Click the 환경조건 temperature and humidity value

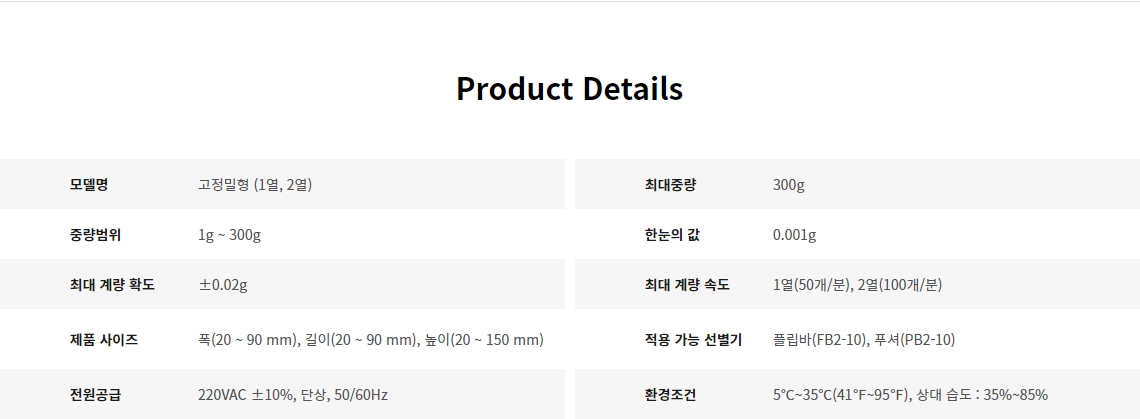[910, 395]
